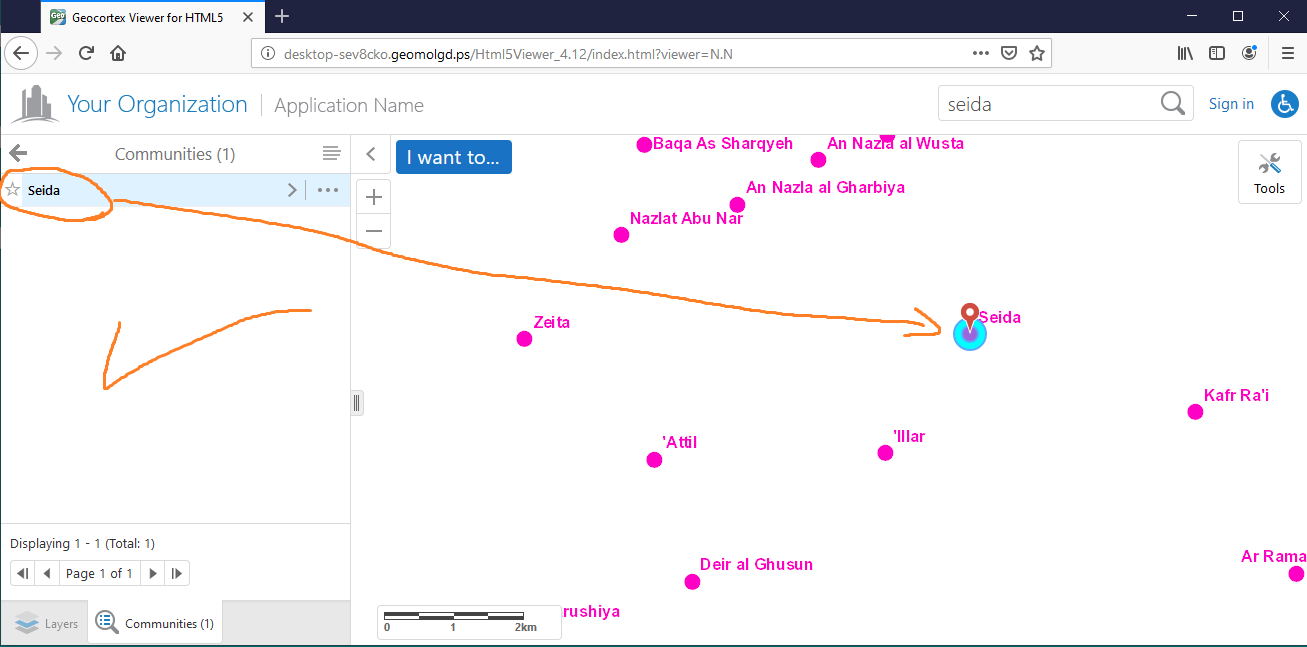Open the accessibility wheelchair icon
Image resolution: width=1307 pixels, height=647 pixels.
pos(1285,104)
